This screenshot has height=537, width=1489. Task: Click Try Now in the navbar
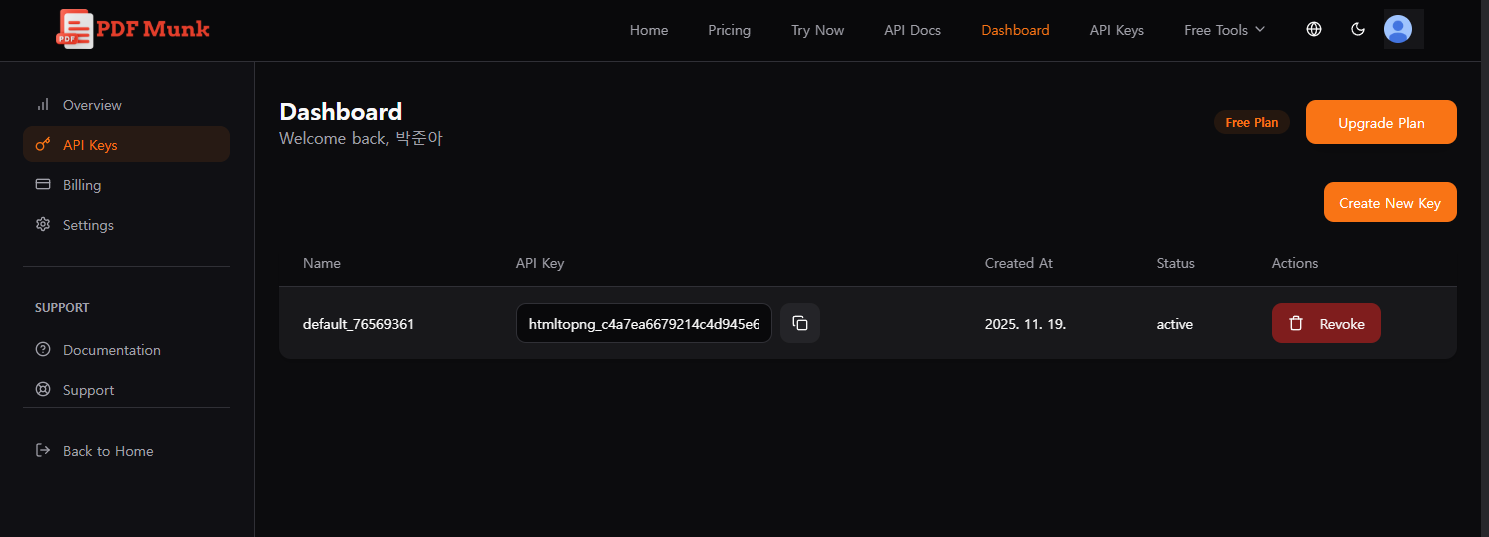tap(817, 30)
